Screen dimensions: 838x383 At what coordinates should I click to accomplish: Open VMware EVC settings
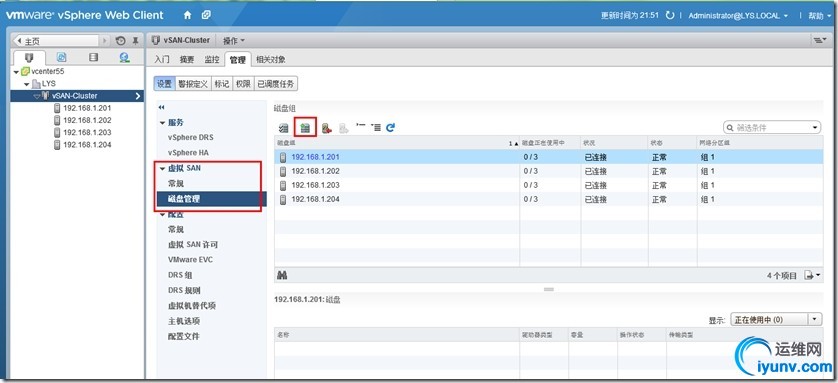(189, 260)
